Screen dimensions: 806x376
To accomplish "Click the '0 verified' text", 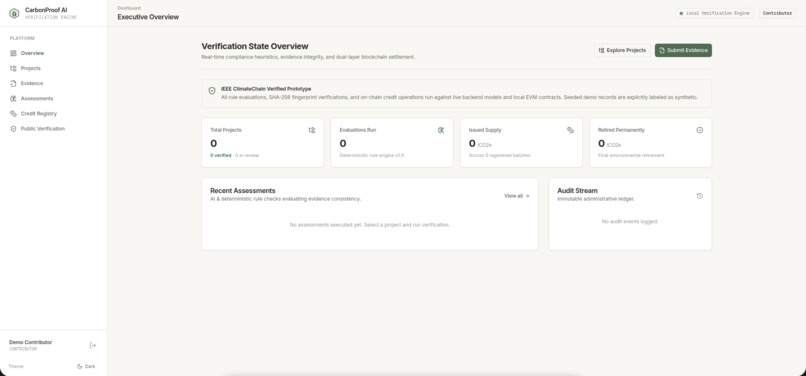I will (x=221, y=155).
